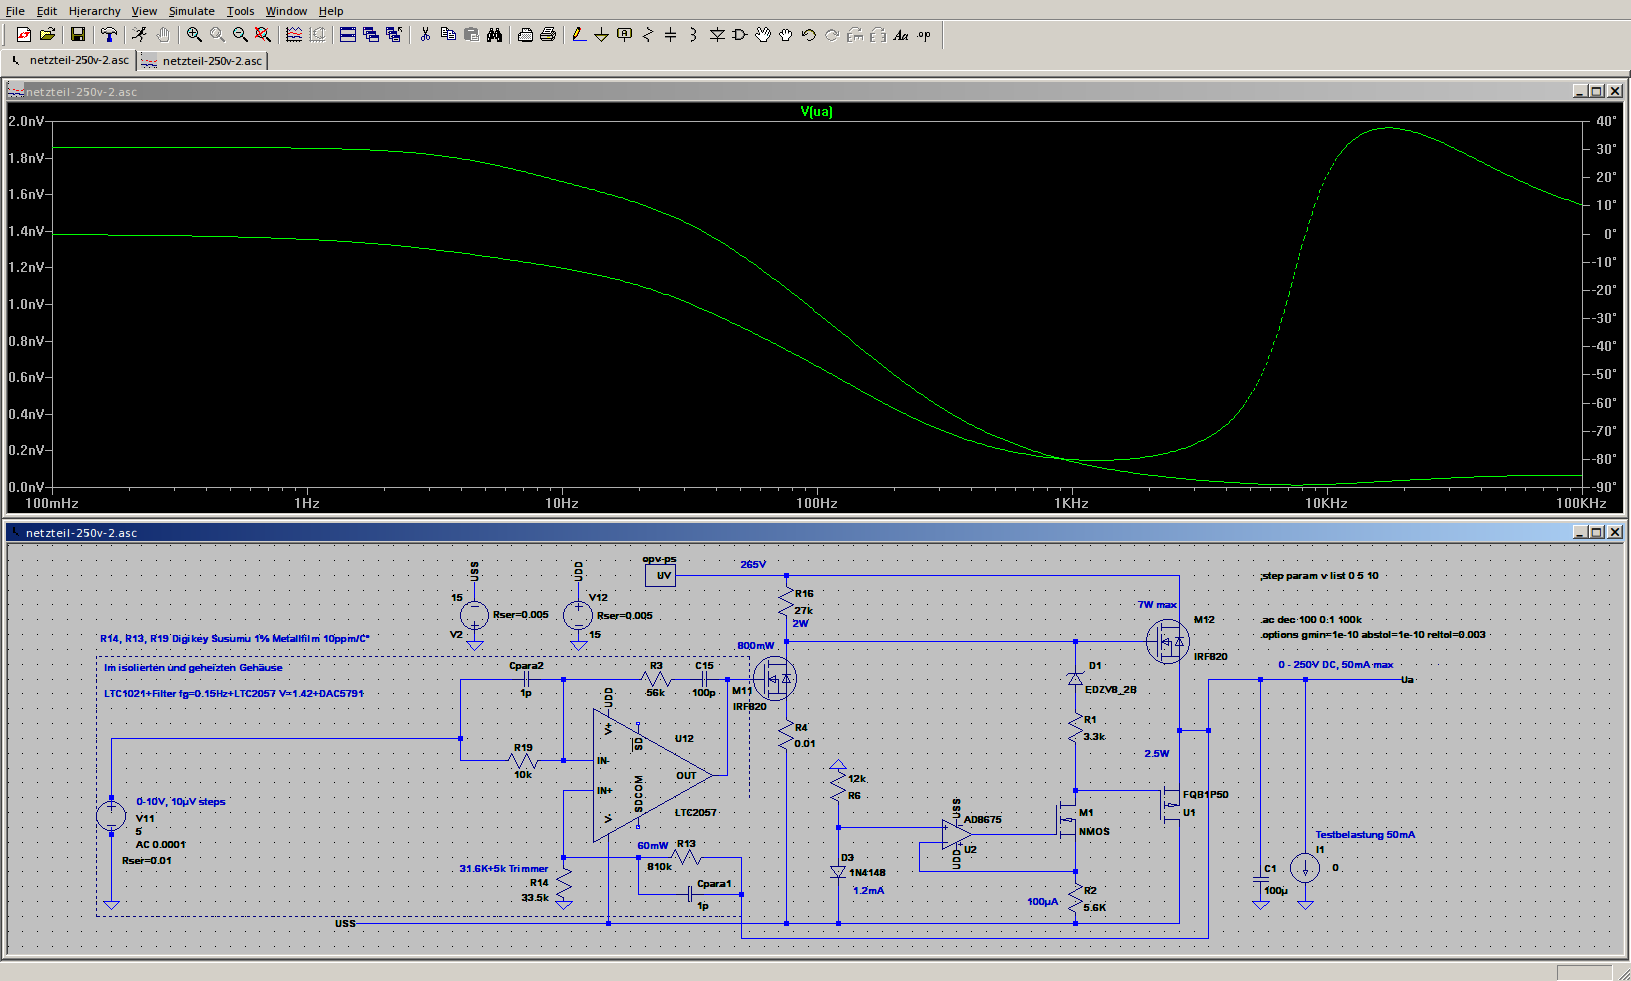Click the EDZV8_2B zener diode label

[x=1110, y=690]
